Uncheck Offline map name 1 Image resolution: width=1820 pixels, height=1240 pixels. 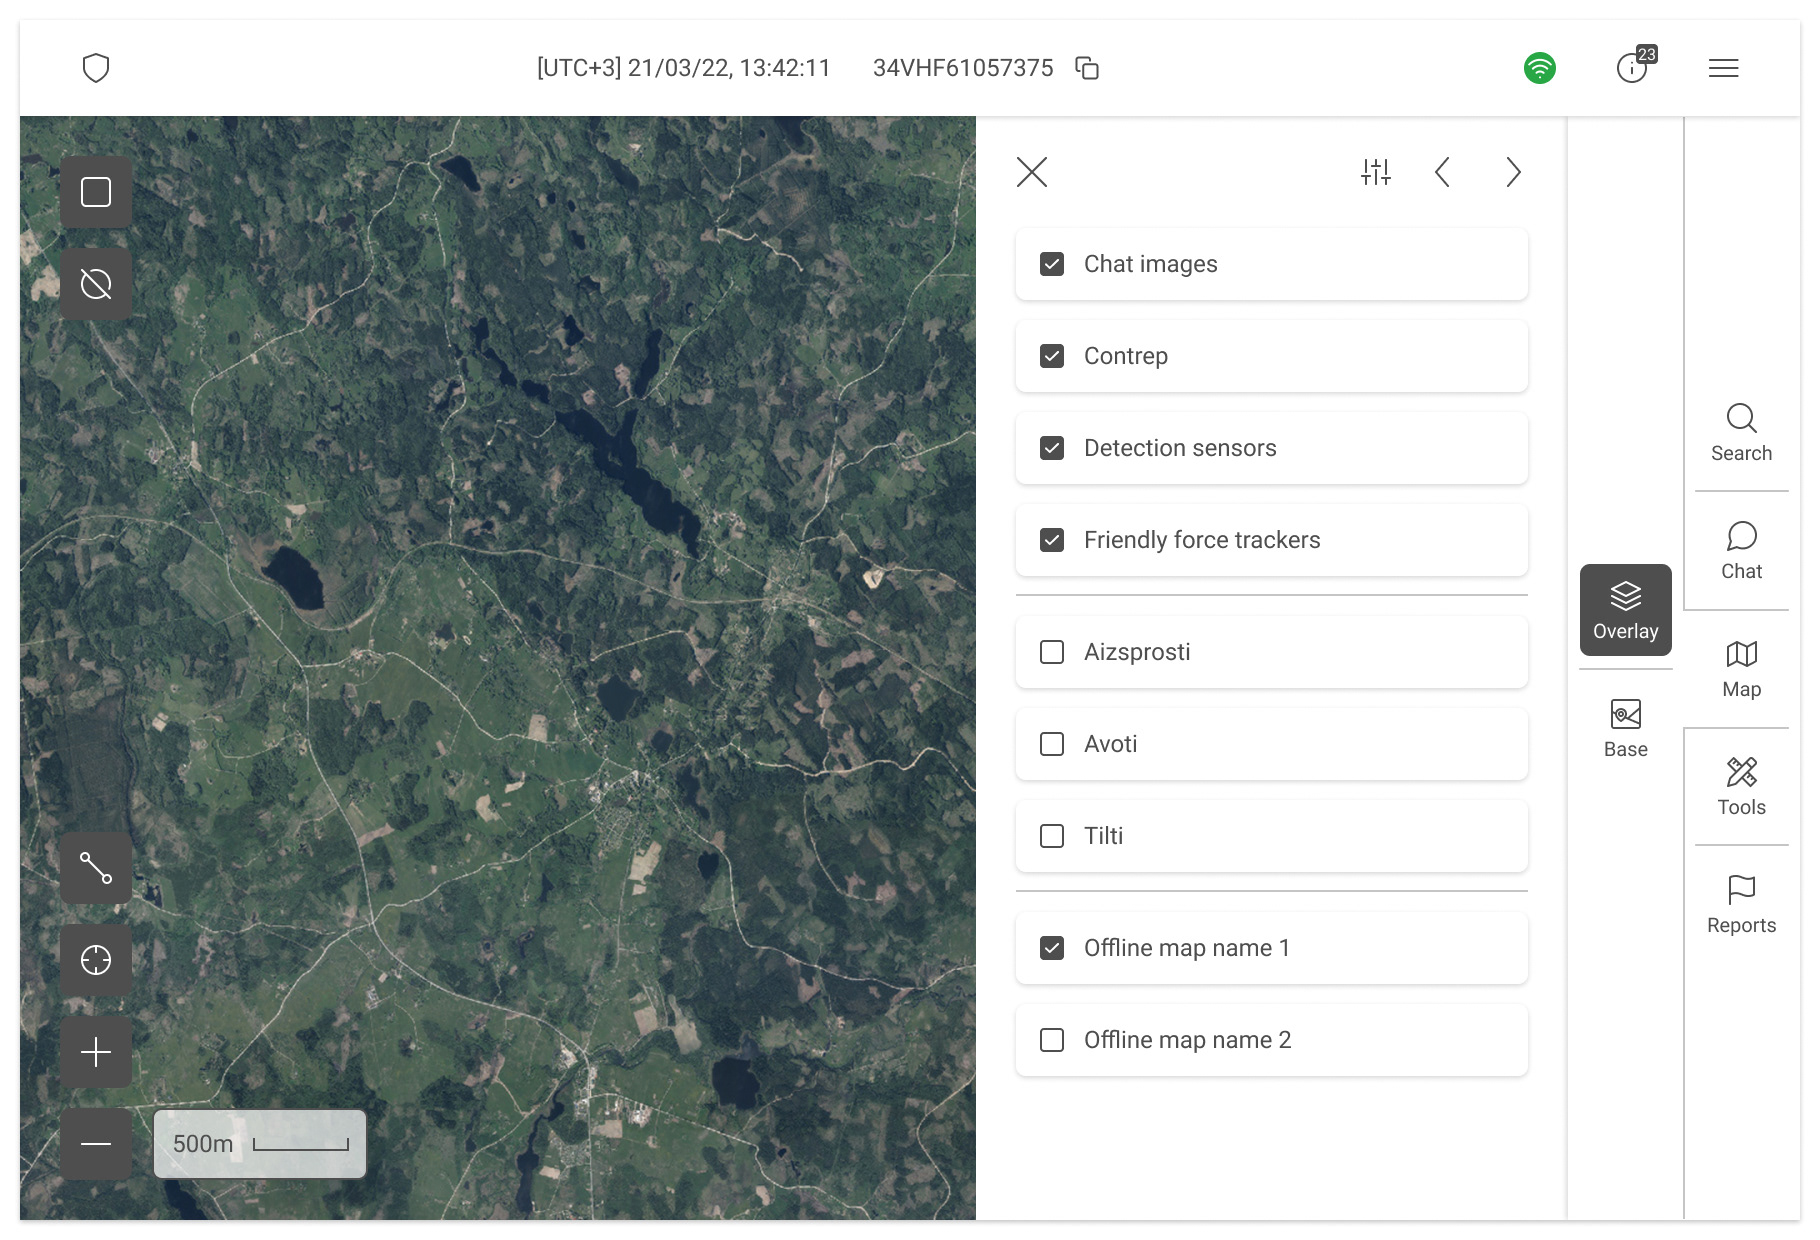pyautogui.click(x=1052, y=948)
